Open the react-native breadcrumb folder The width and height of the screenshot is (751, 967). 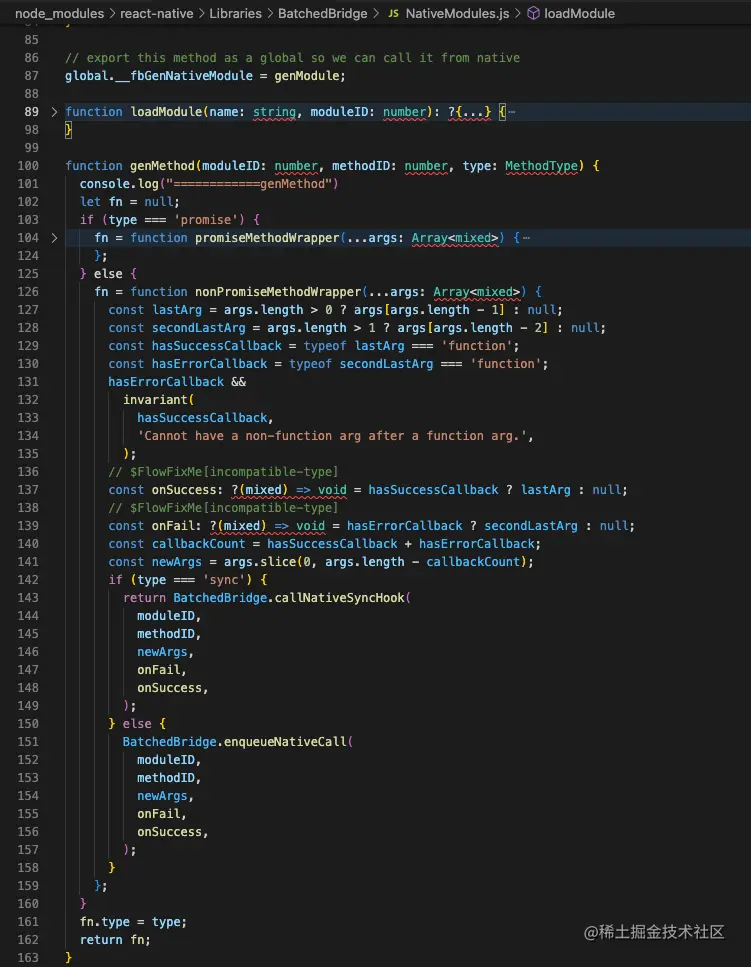pos(157,13)
